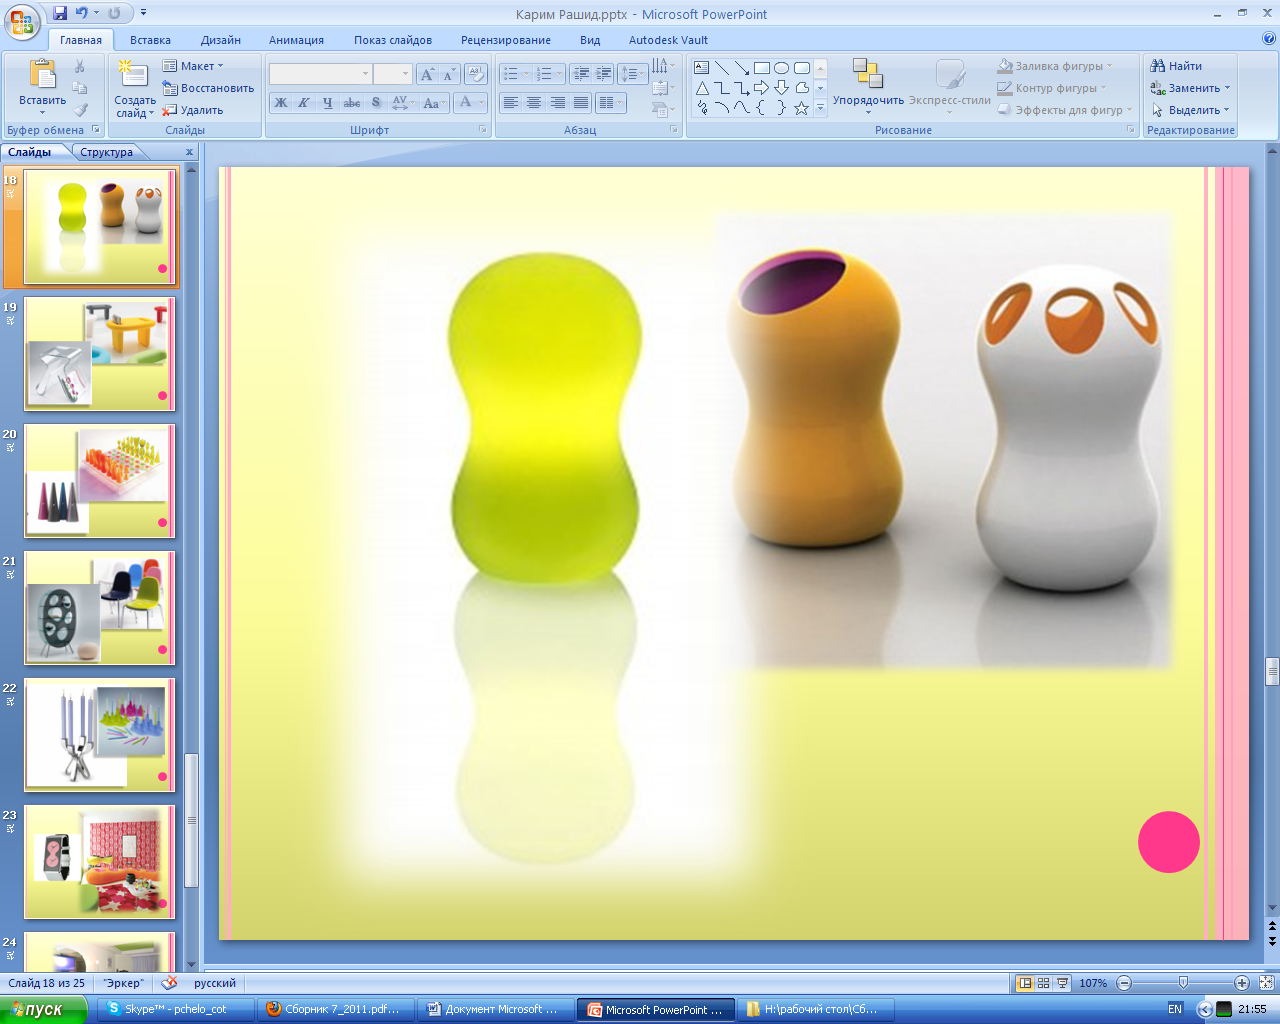The height and width of the screenshot is (1024, 1280).
Task: Open the Вставка ribbon tab
Action: (150, 40)
